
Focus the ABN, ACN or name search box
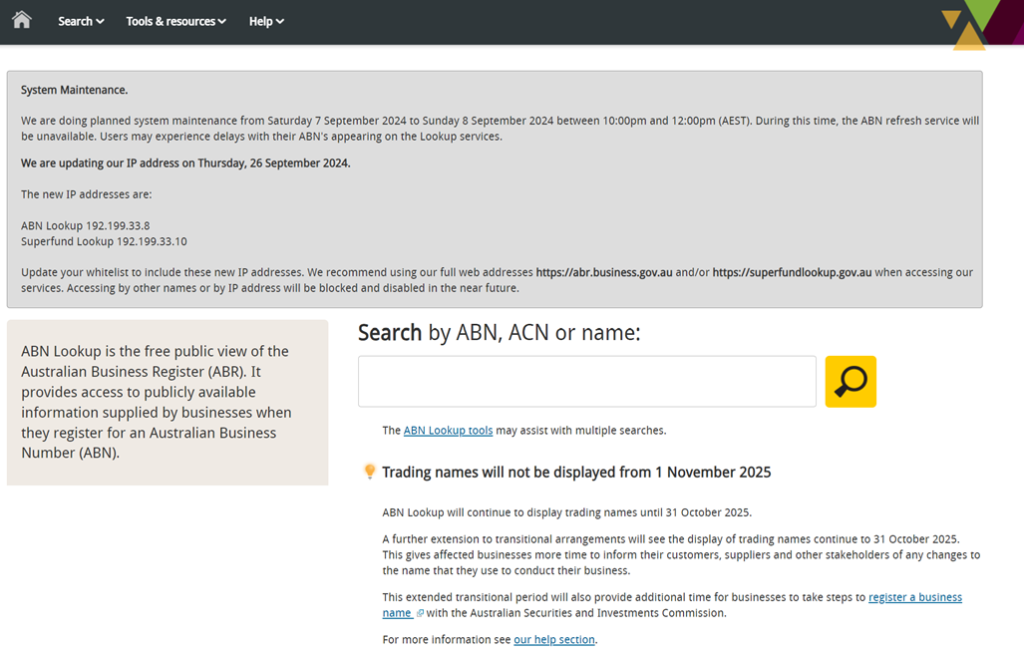[x=587, y=381]
